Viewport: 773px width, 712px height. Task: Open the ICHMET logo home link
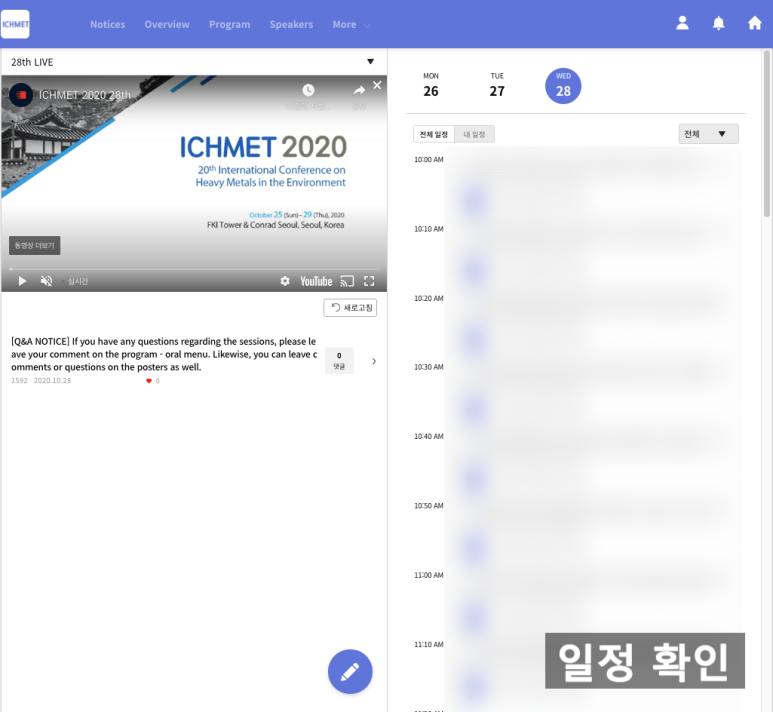[x=15, y=24]
